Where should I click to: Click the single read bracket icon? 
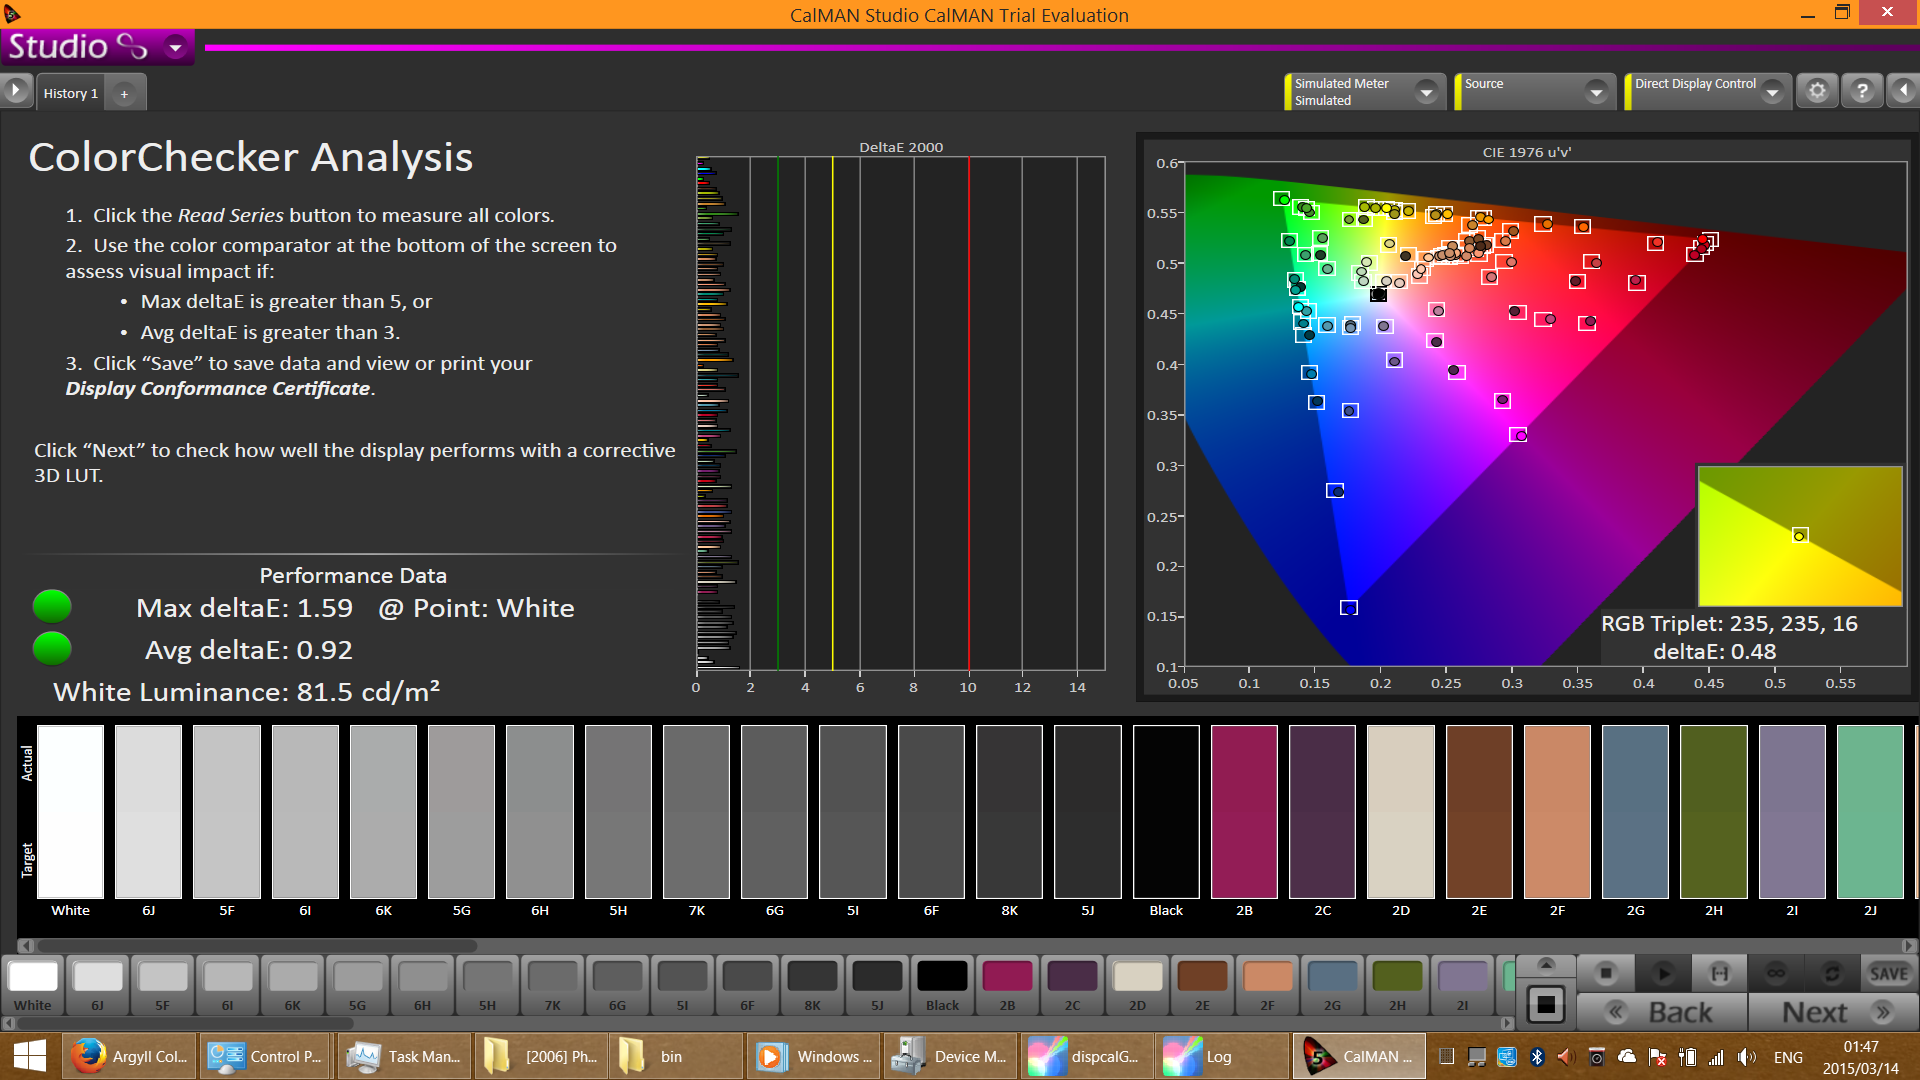[1719, 973]
